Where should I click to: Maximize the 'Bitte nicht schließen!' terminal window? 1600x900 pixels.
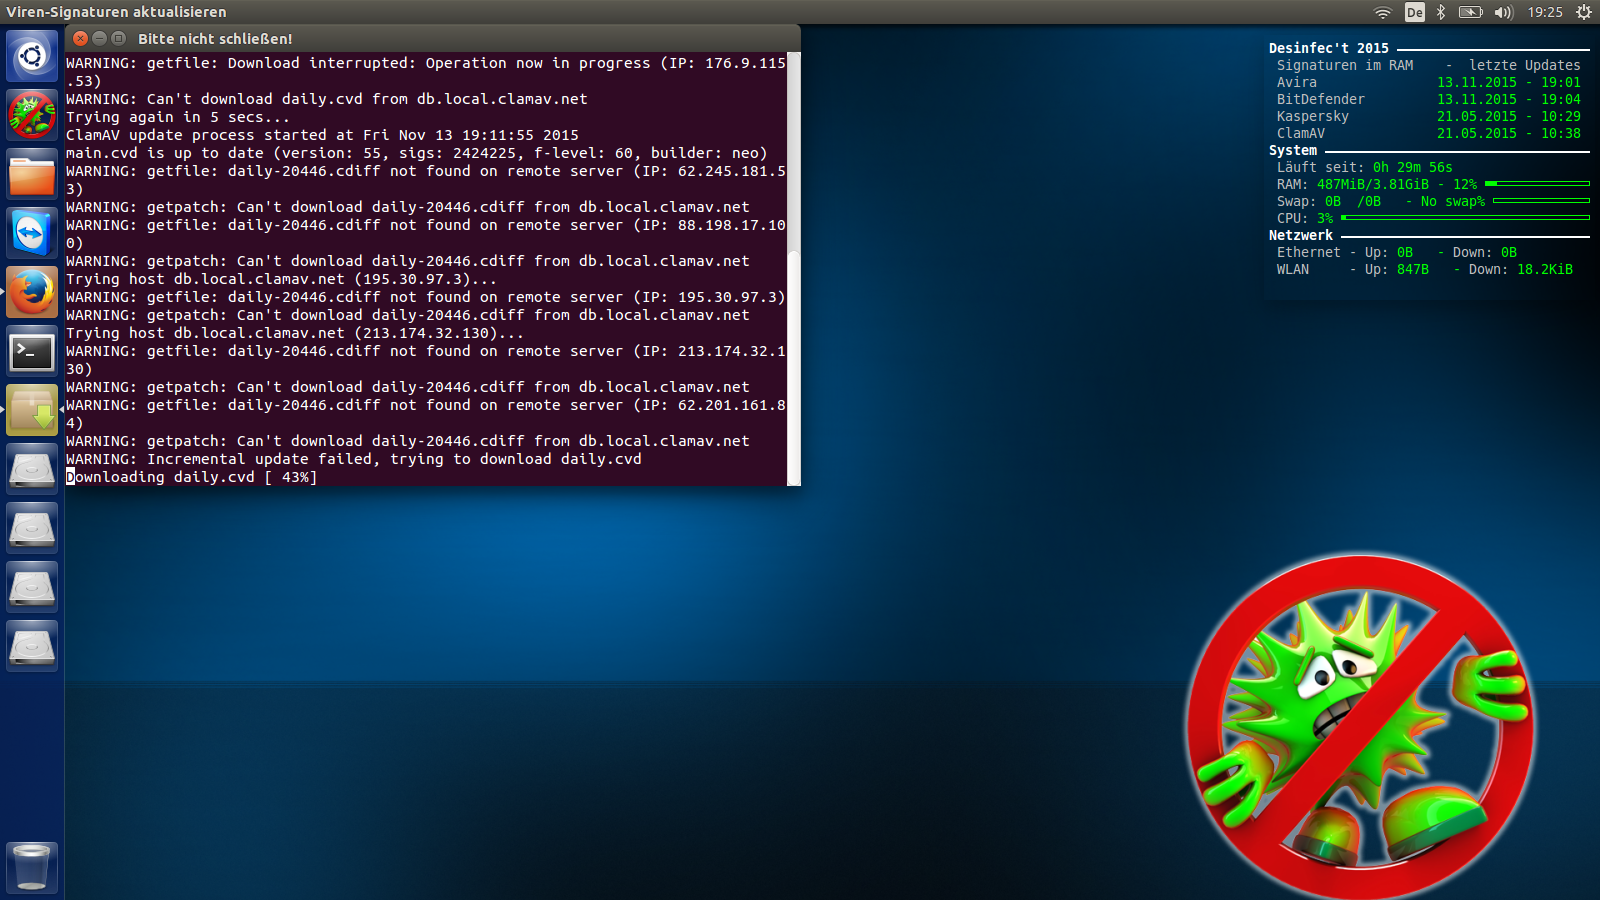point(119,38)
